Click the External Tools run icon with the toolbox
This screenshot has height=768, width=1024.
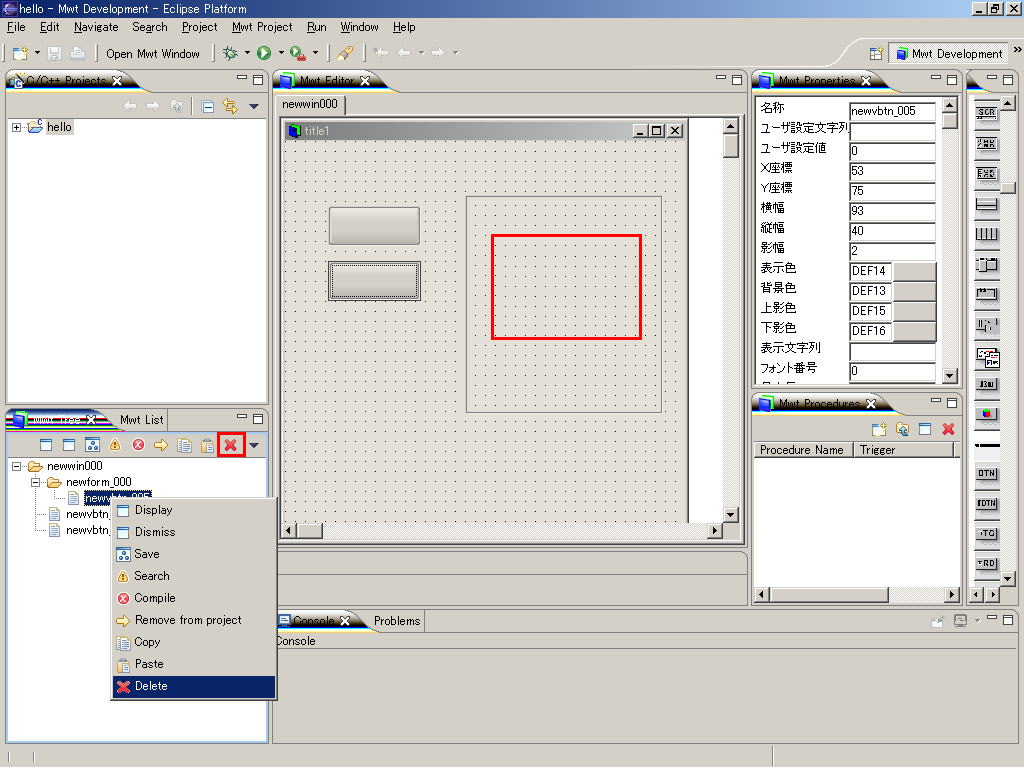click(x=298, y=53)
